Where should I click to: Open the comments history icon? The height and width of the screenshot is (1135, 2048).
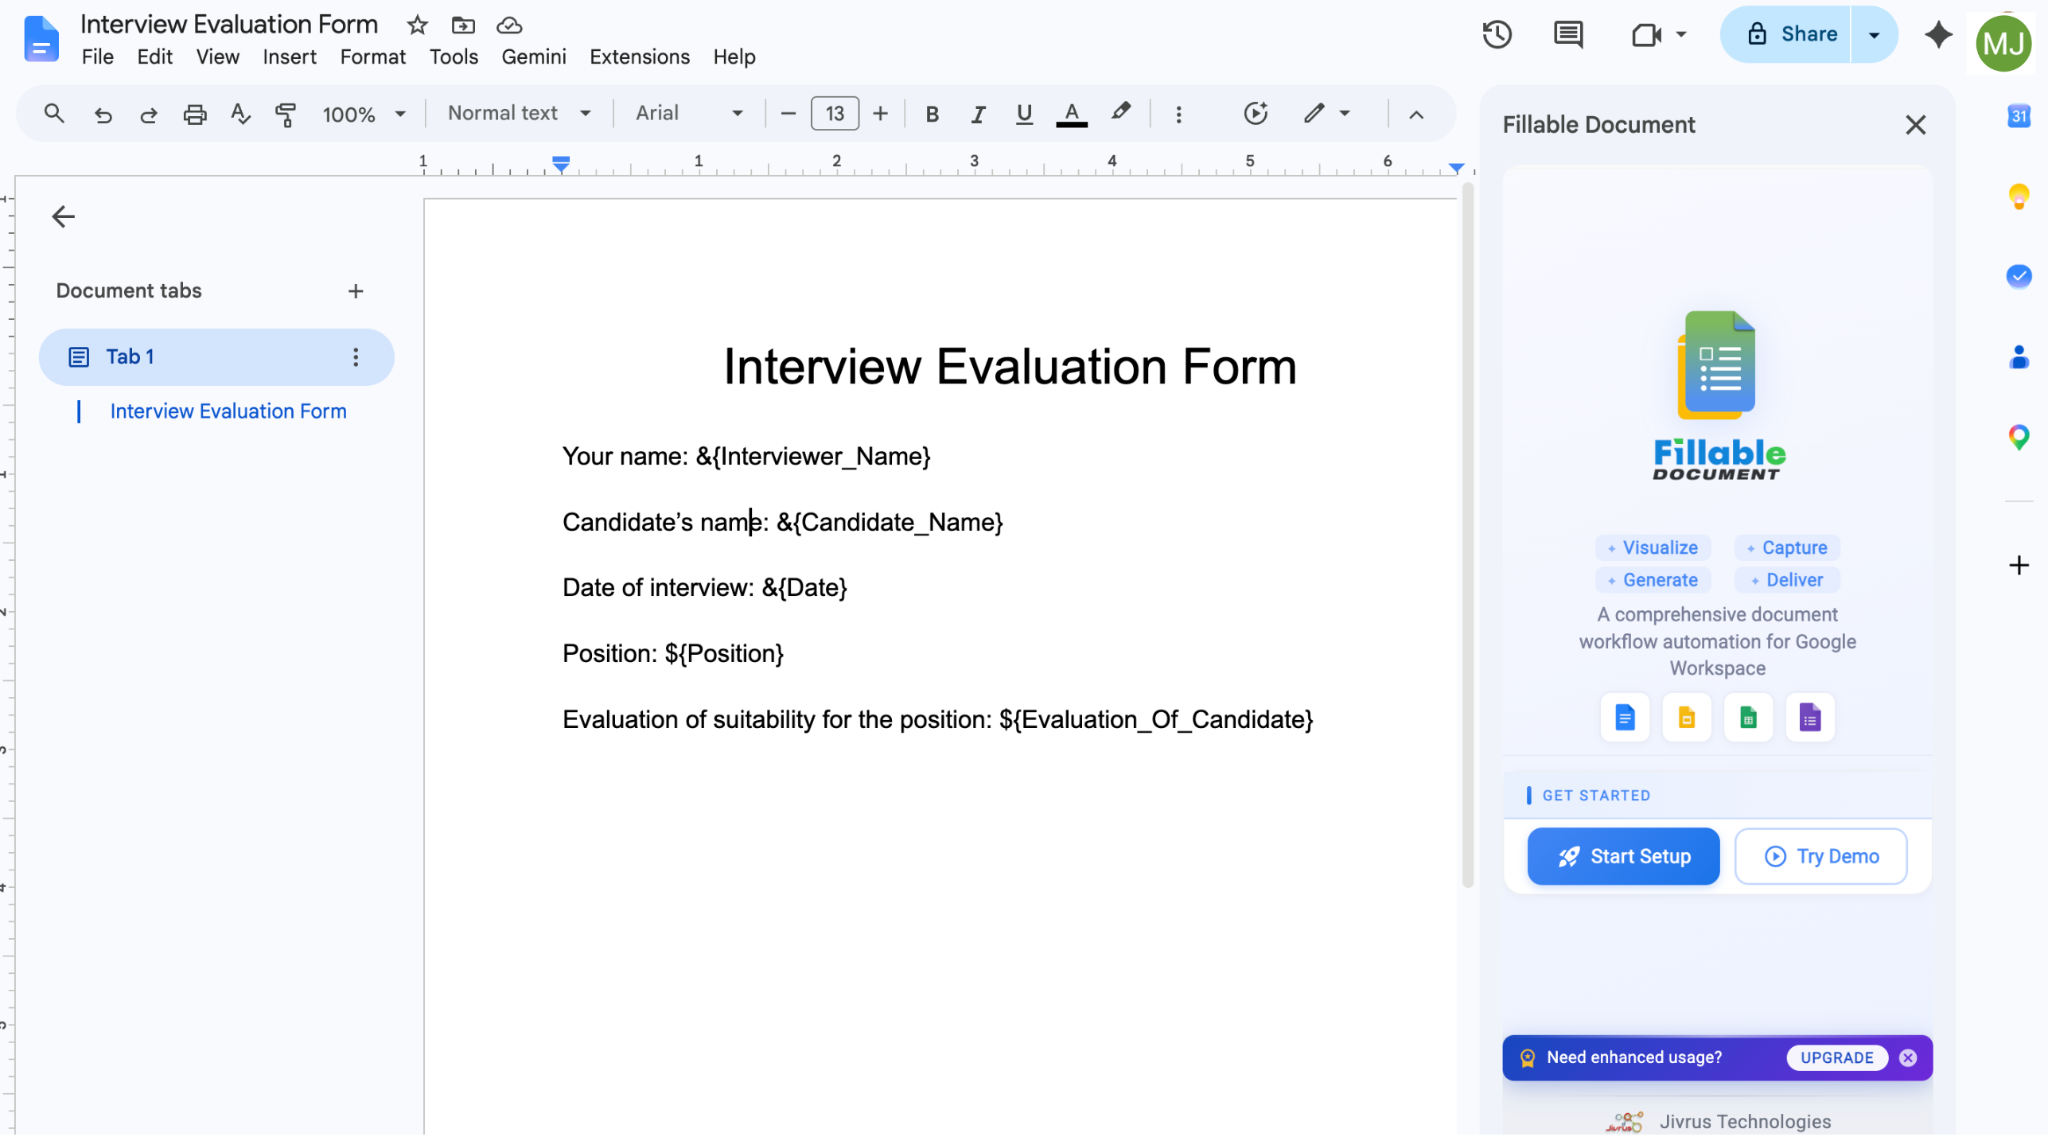click(1568, 34)
